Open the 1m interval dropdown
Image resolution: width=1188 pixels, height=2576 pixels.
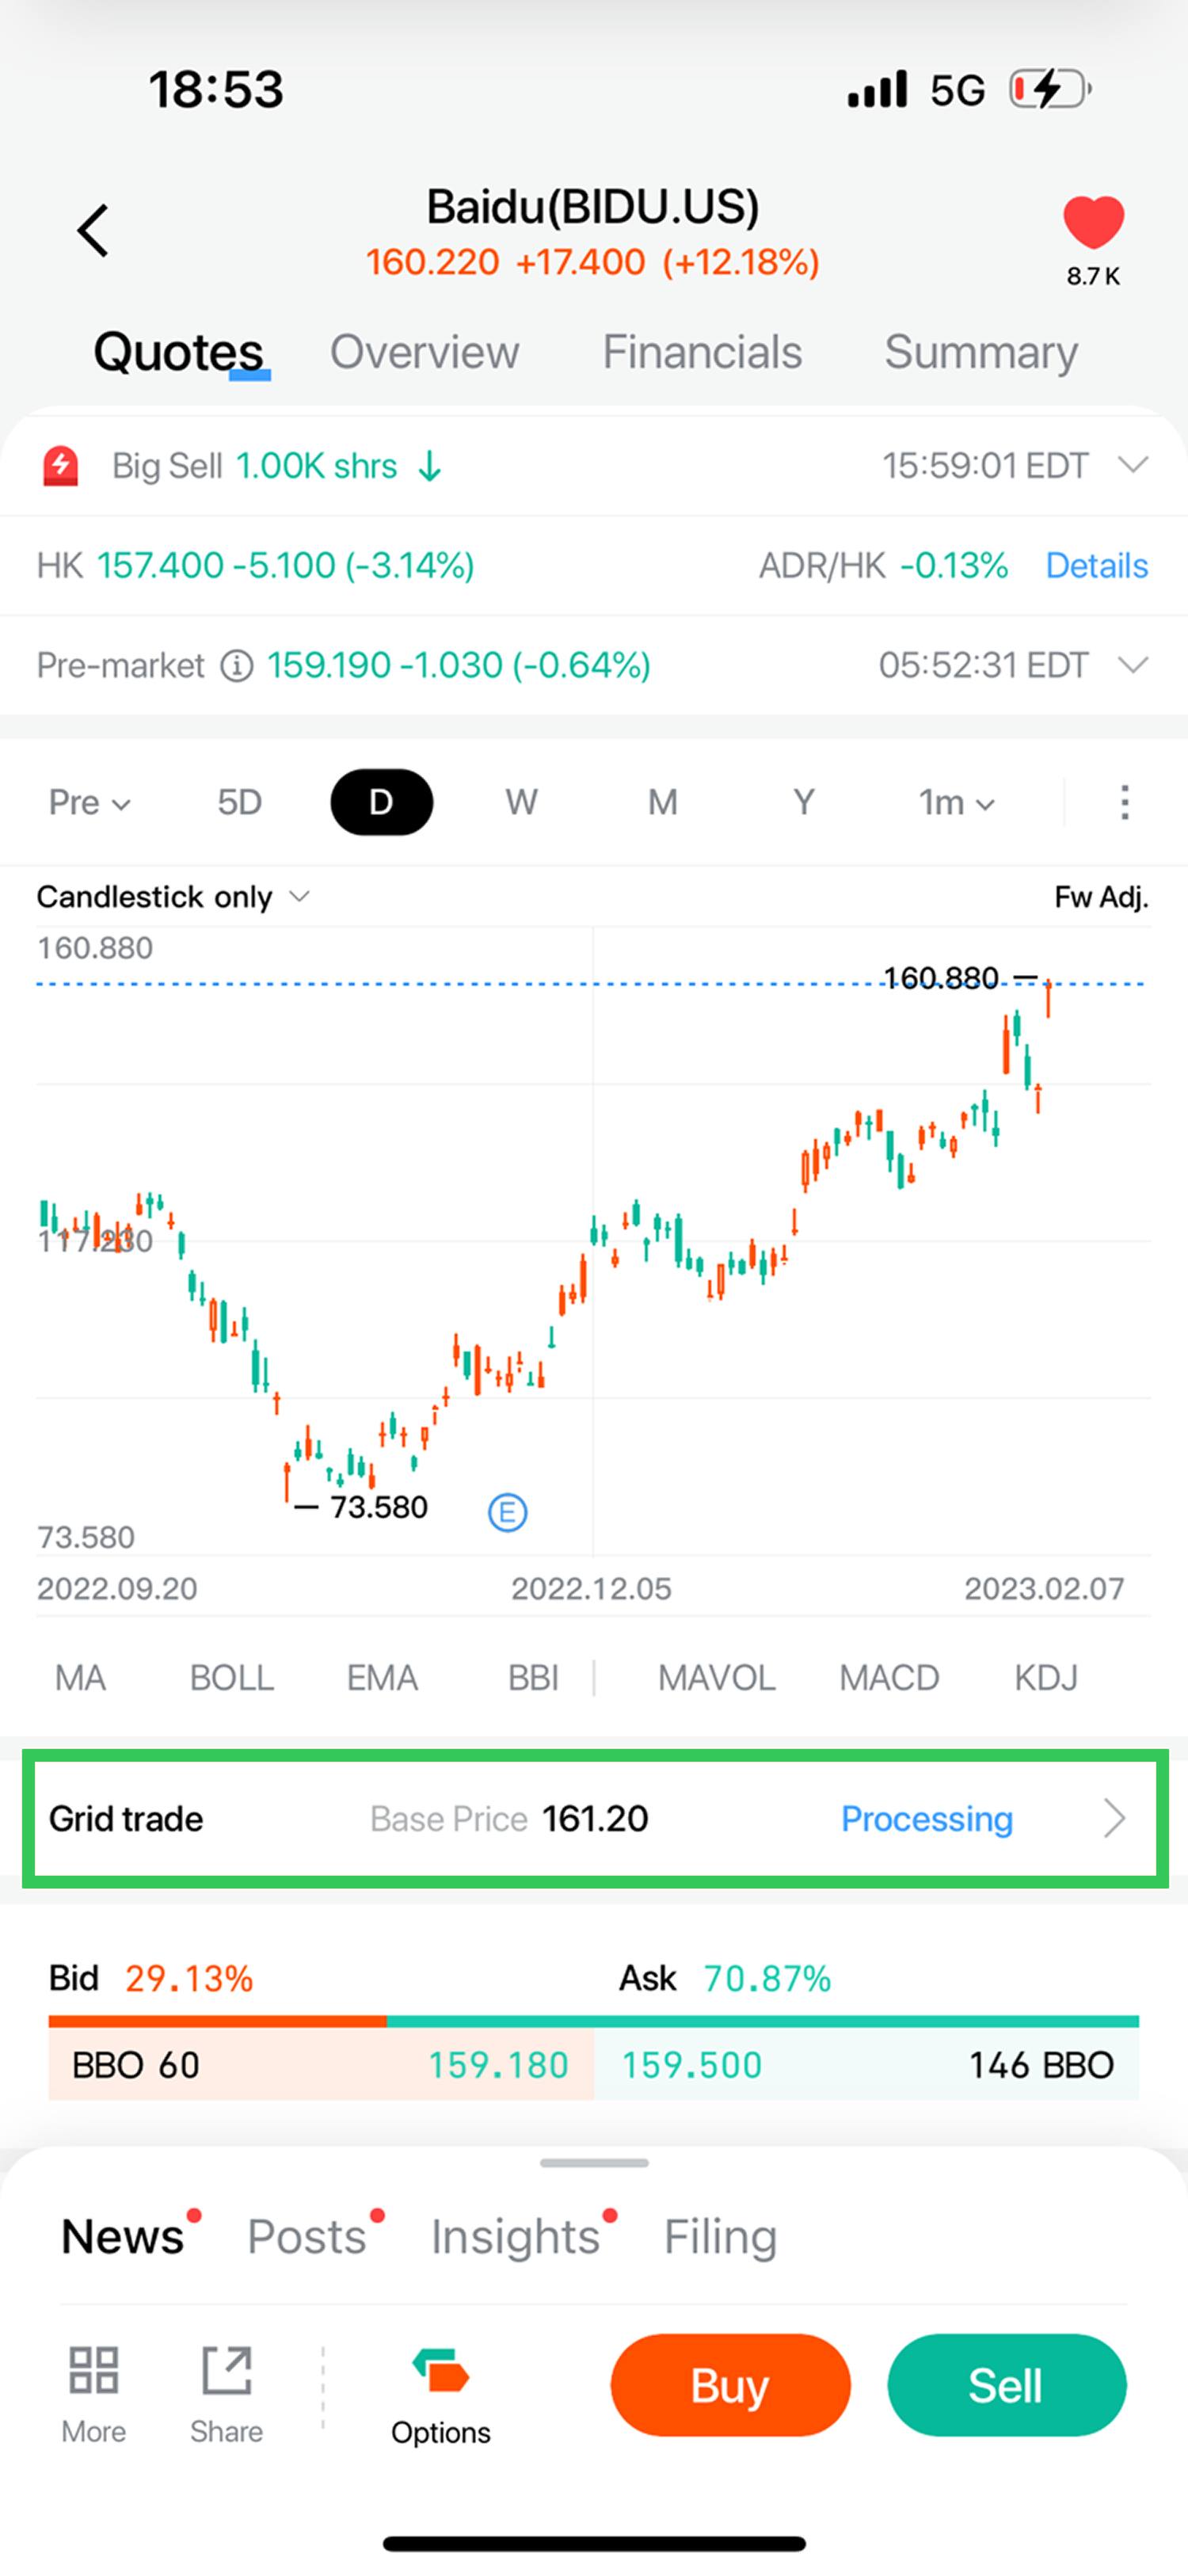click(x=956, y=802)
